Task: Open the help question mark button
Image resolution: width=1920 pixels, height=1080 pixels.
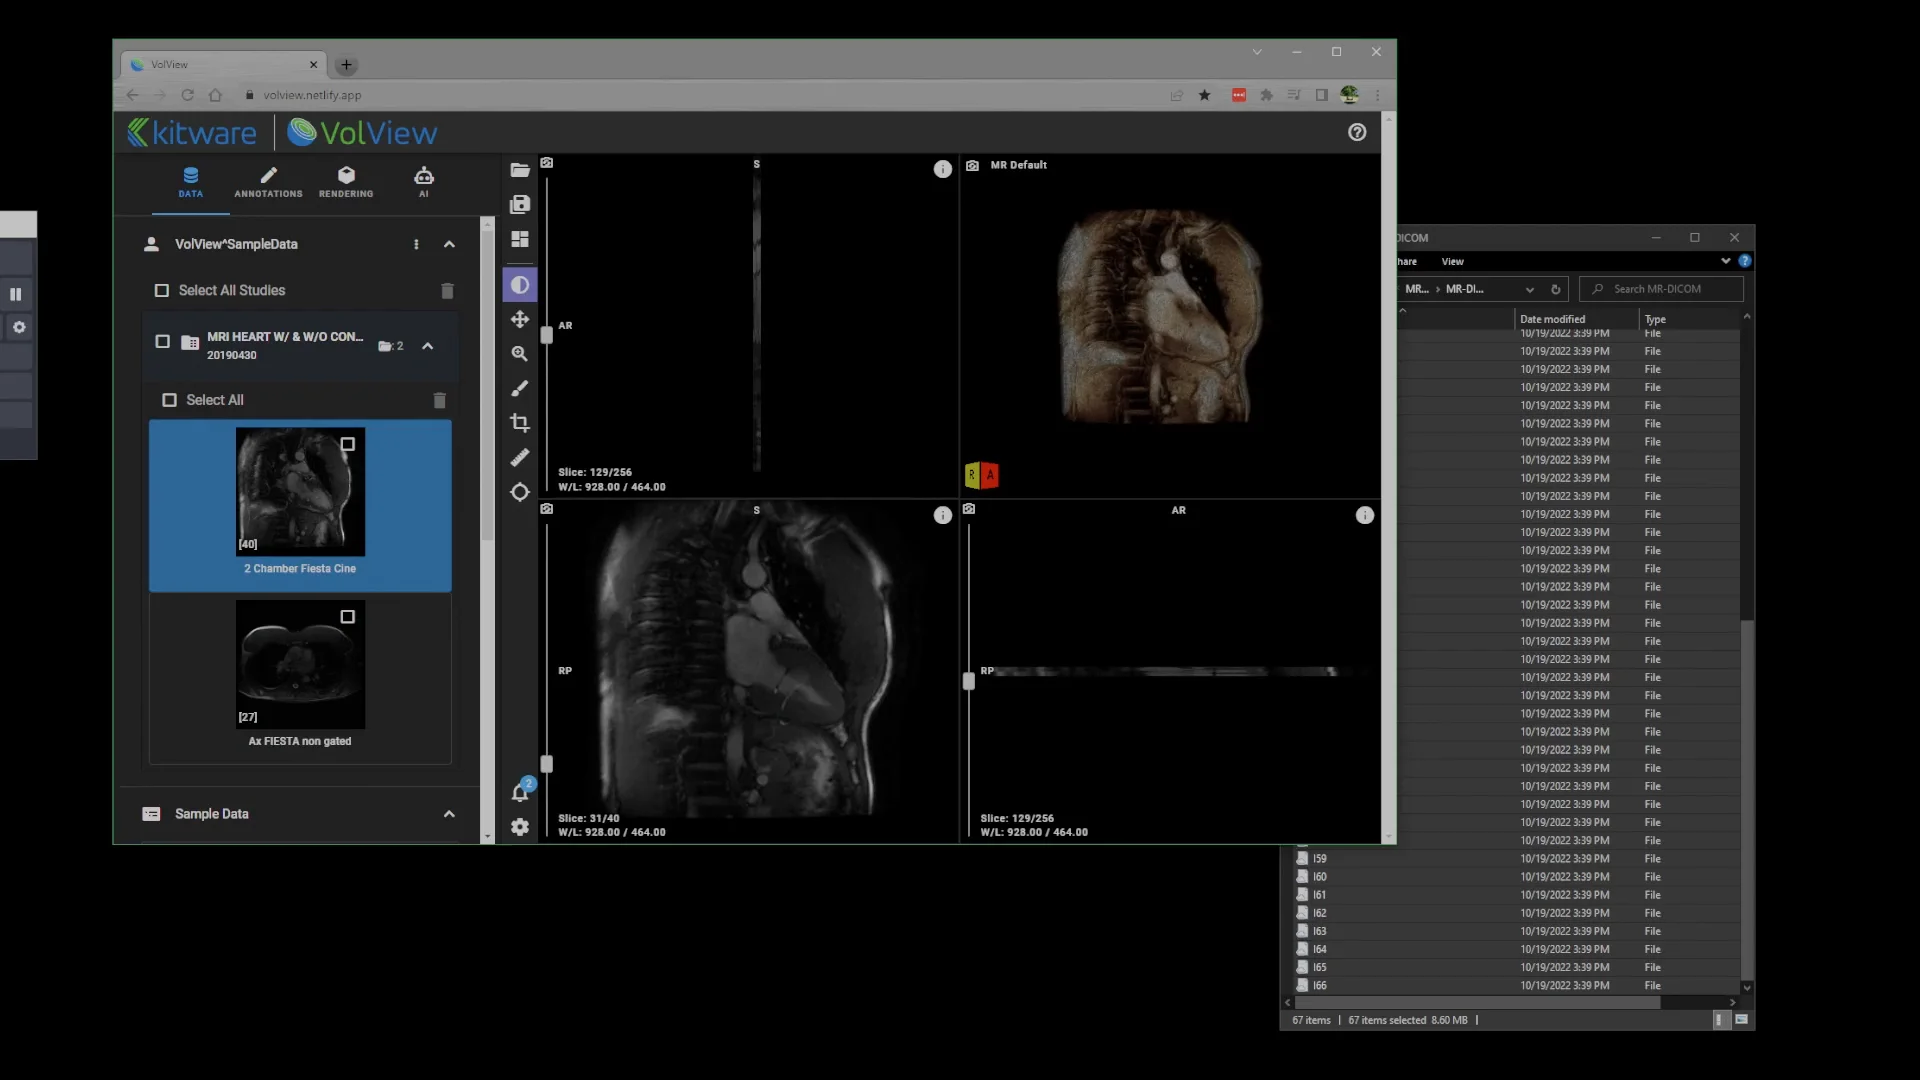Action: [x=1357, y=132]
